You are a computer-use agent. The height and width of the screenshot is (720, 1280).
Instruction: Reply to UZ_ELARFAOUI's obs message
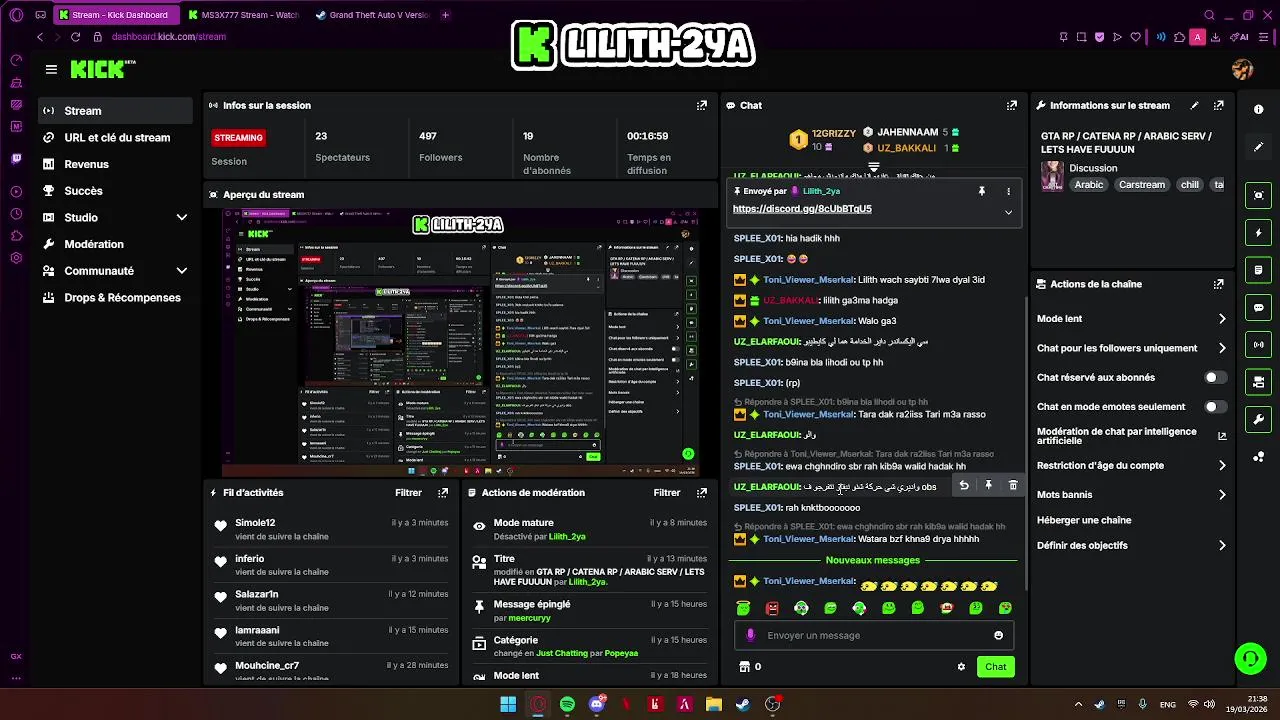[x=964, y=486]
